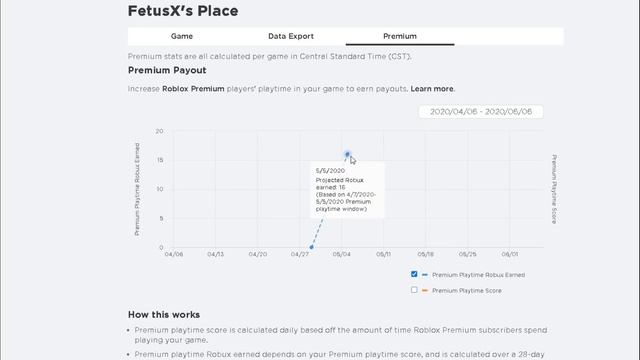Switch to the Game tab
Viewport: 640px width, 360px height.
[182, 36]
